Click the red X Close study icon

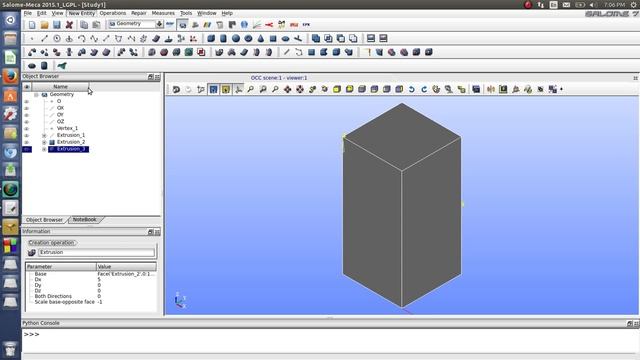[69, 24]
